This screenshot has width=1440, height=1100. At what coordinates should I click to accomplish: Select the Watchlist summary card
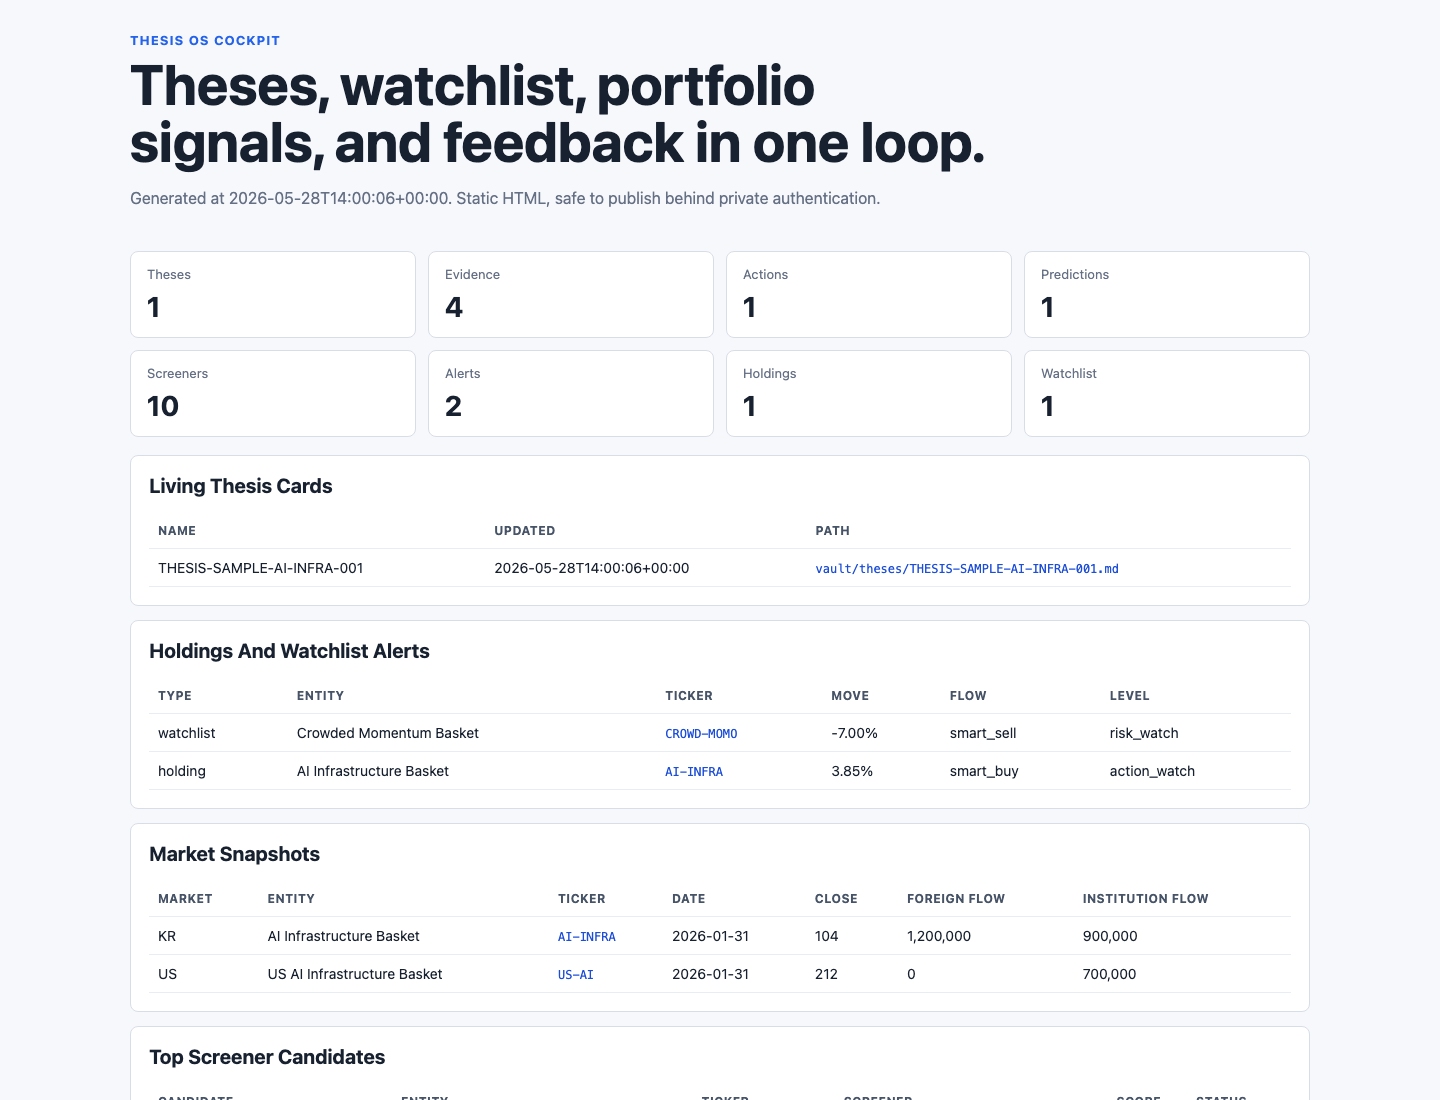tap(1167, 393)
